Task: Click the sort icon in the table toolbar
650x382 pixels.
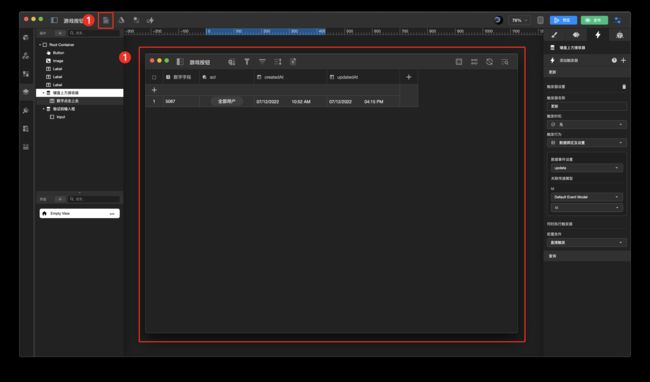Action: [262, 62]
